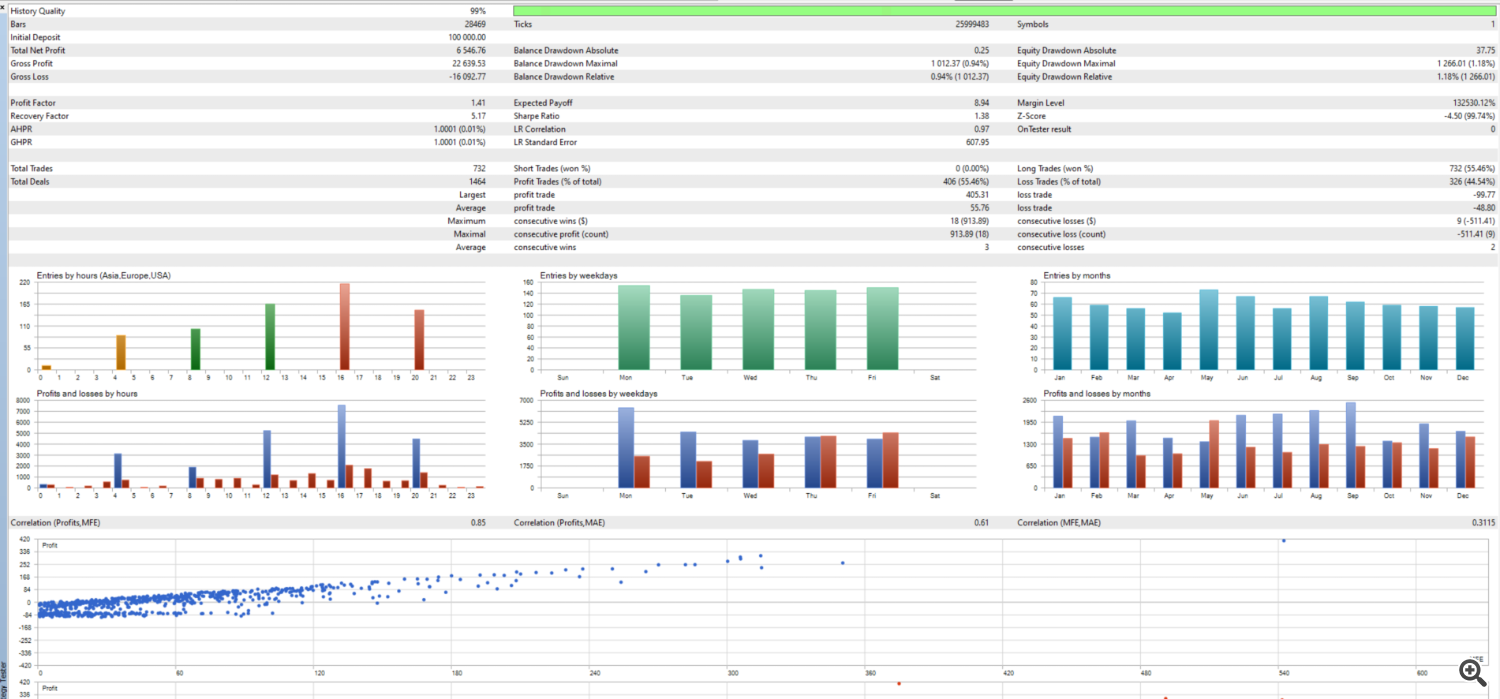The height and width of the screenshot is (699, 1500).
Task: Select the Profit Factor row label
Action: [31, 103]
